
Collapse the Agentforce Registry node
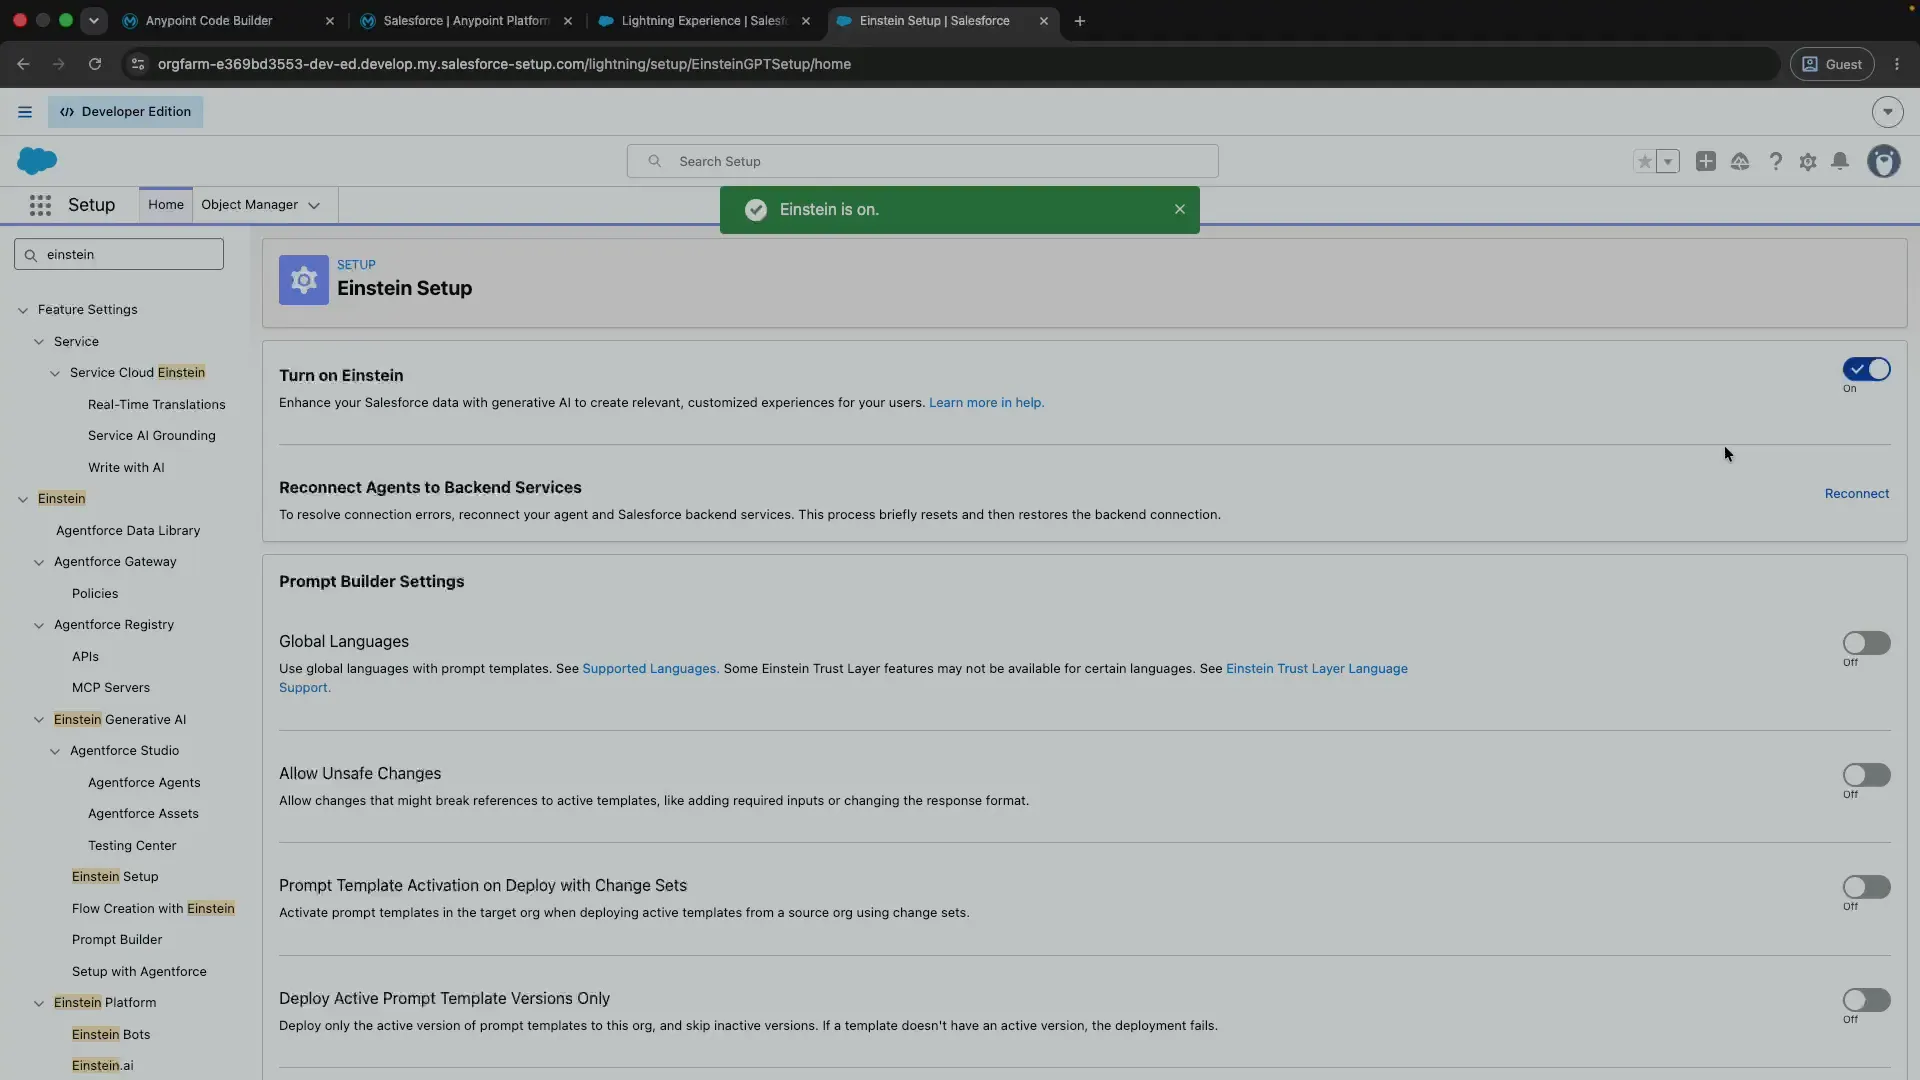[x=39, y=625]
